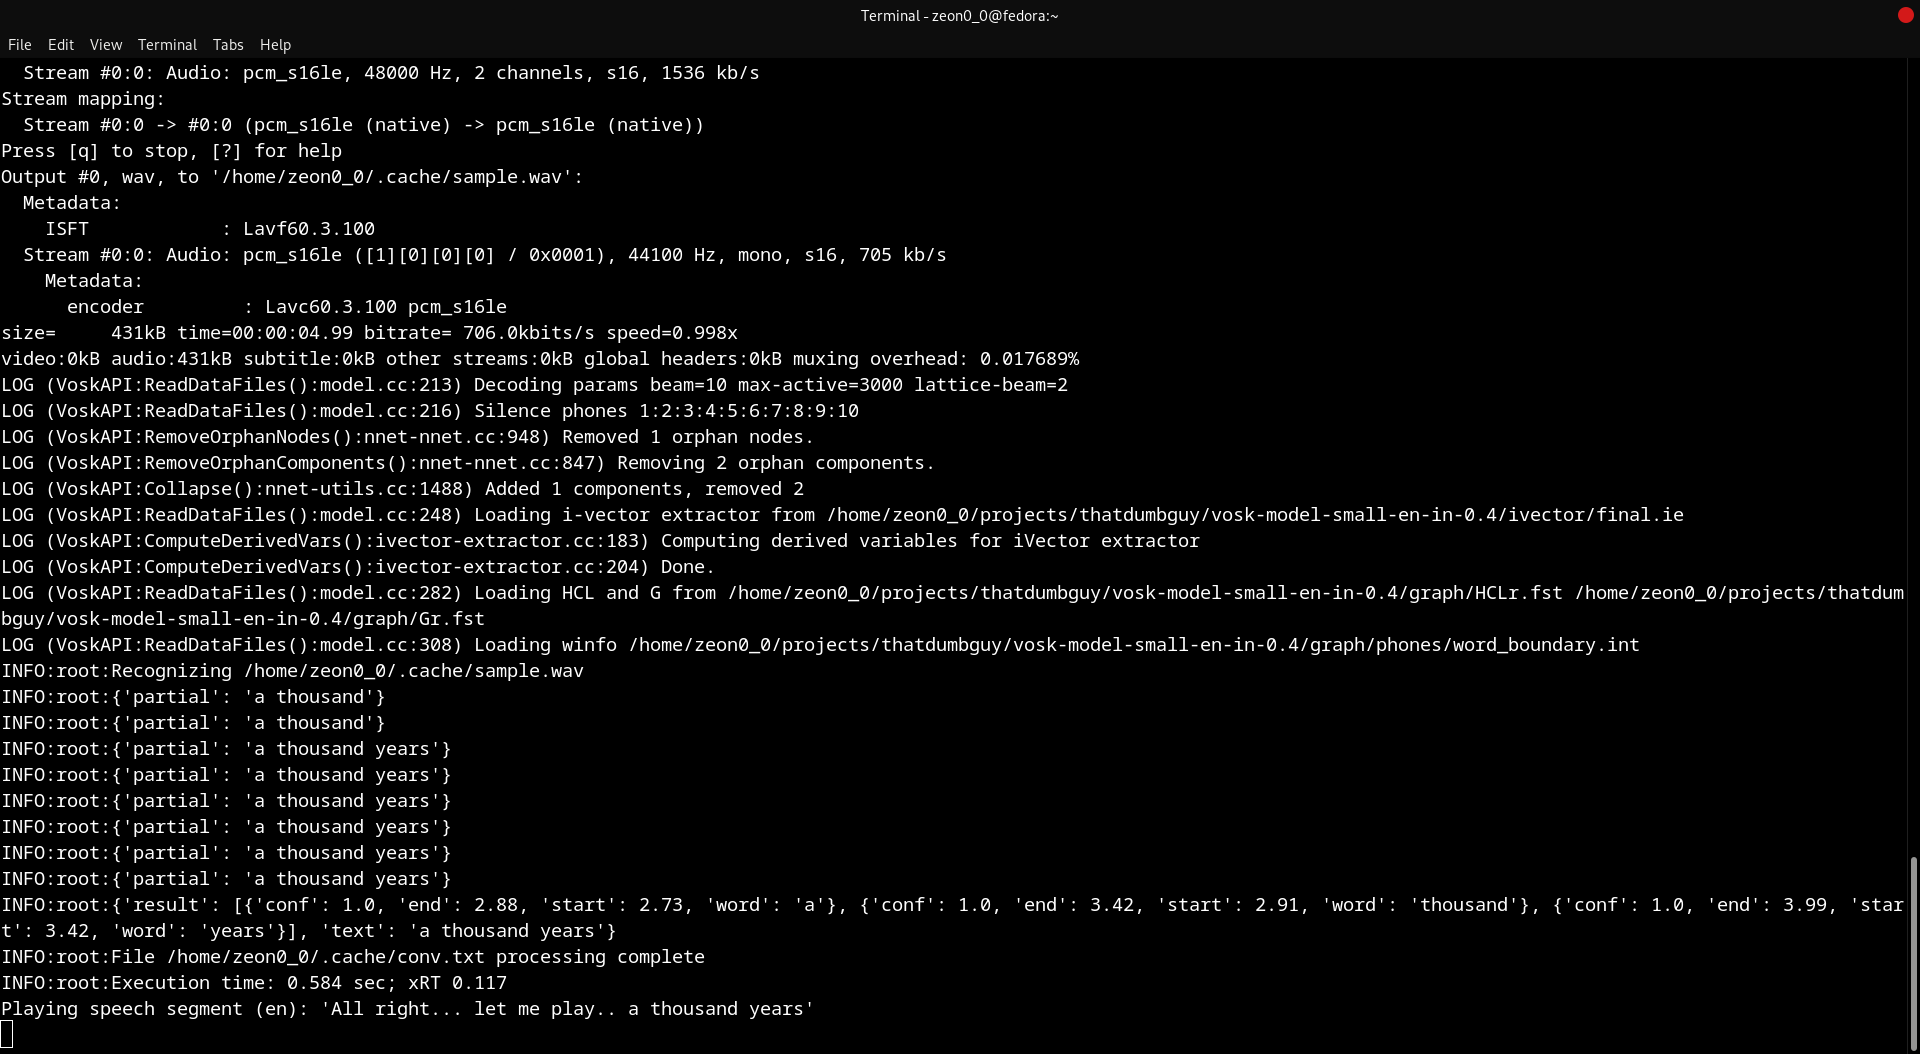Viewport: 1920px width, 1054px height.
Task: Click the ivector-extractor 'Done.' log line
Action: pos(358,567)
